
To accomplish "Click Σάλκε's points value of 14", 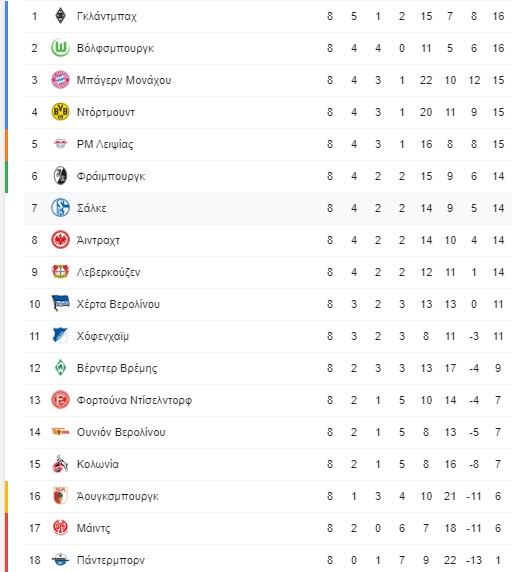I will (x=498, y=208).
